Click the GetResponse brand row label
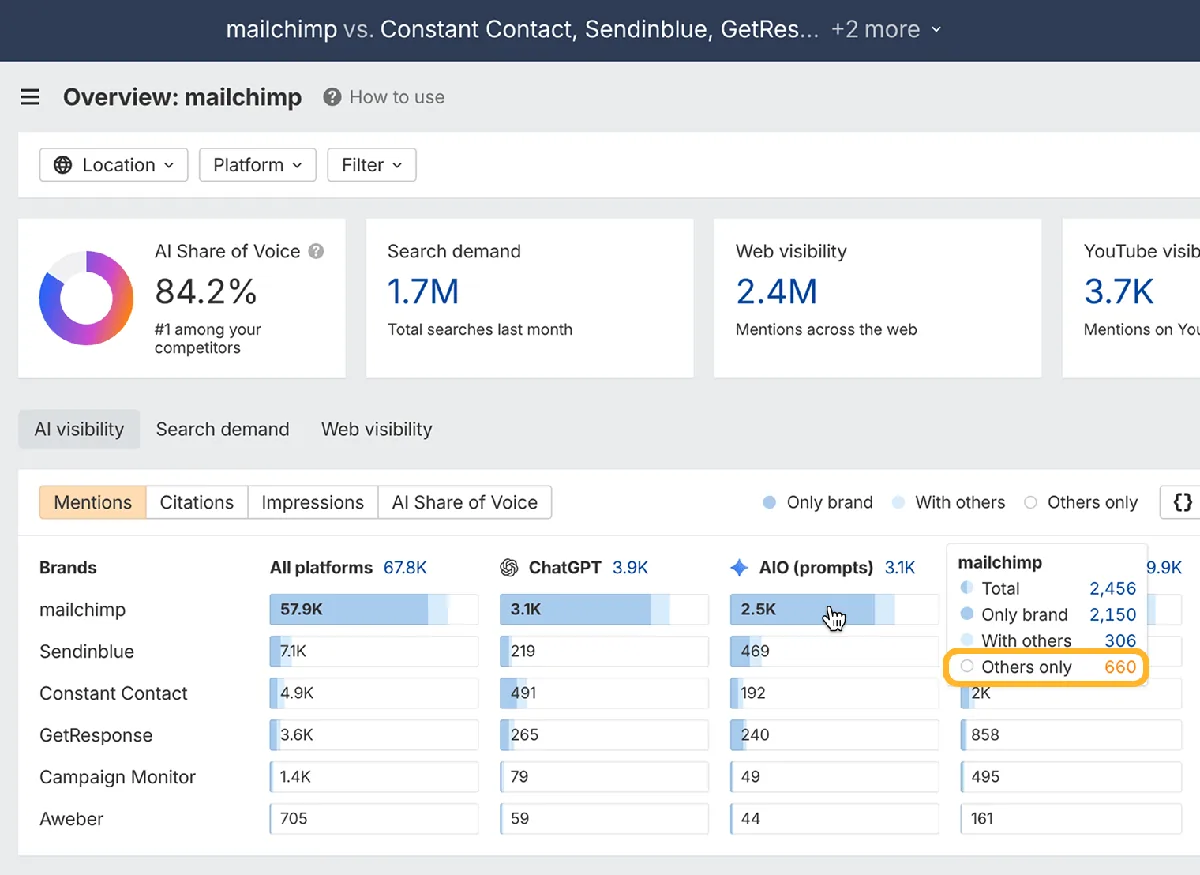1200x875 pixels. click(96, 736)
